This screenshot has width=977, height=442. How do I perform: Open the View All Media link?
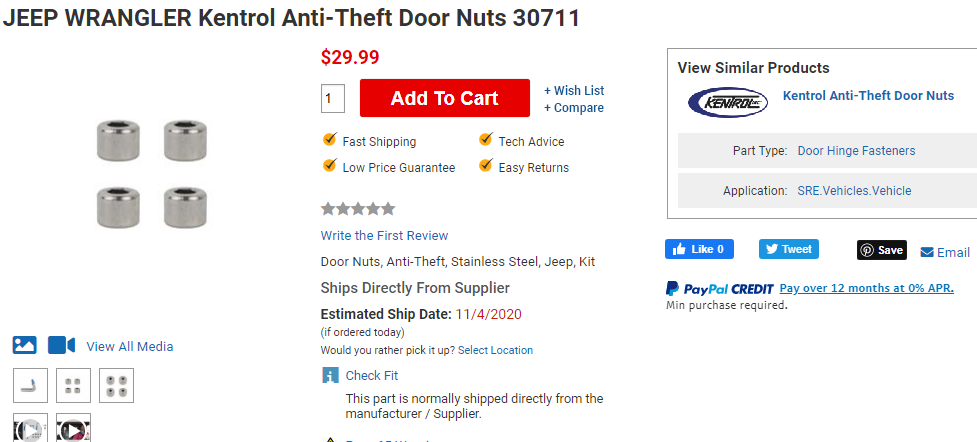tap(130, 346)
